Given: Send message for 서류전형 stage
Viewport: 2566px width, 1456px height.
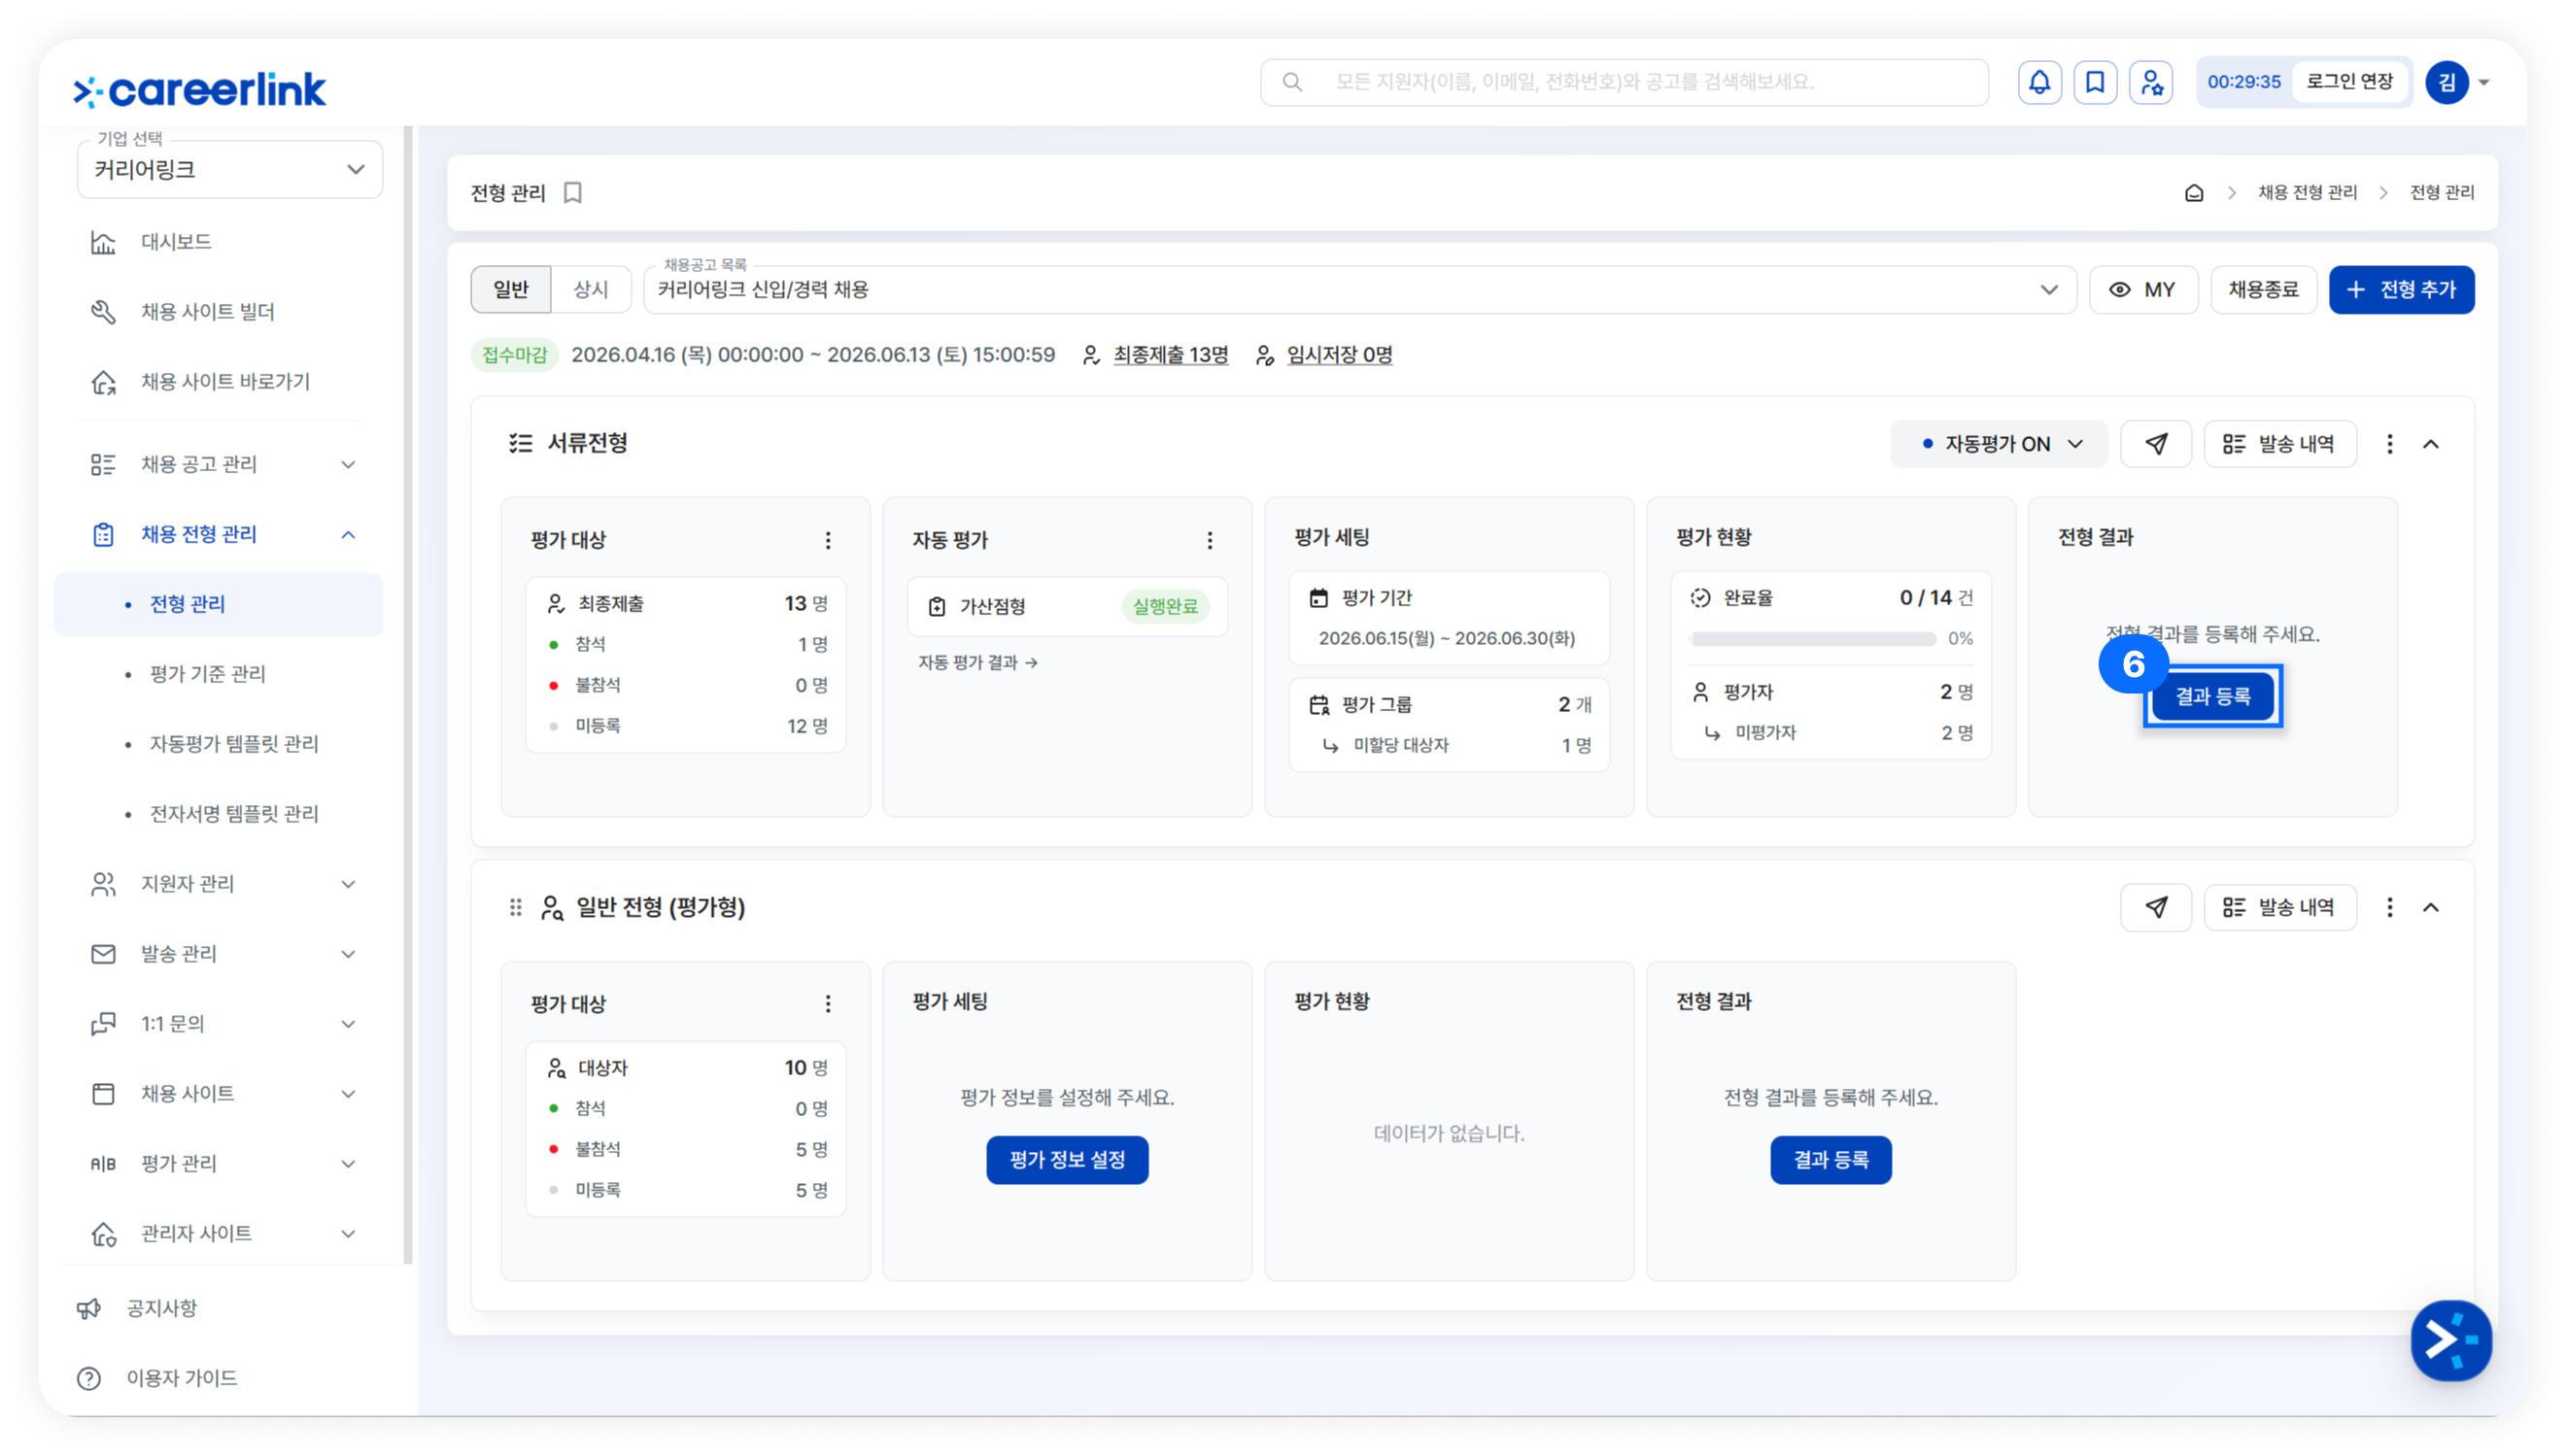Looking at the screenshot, I should (x=2156, y=444).
